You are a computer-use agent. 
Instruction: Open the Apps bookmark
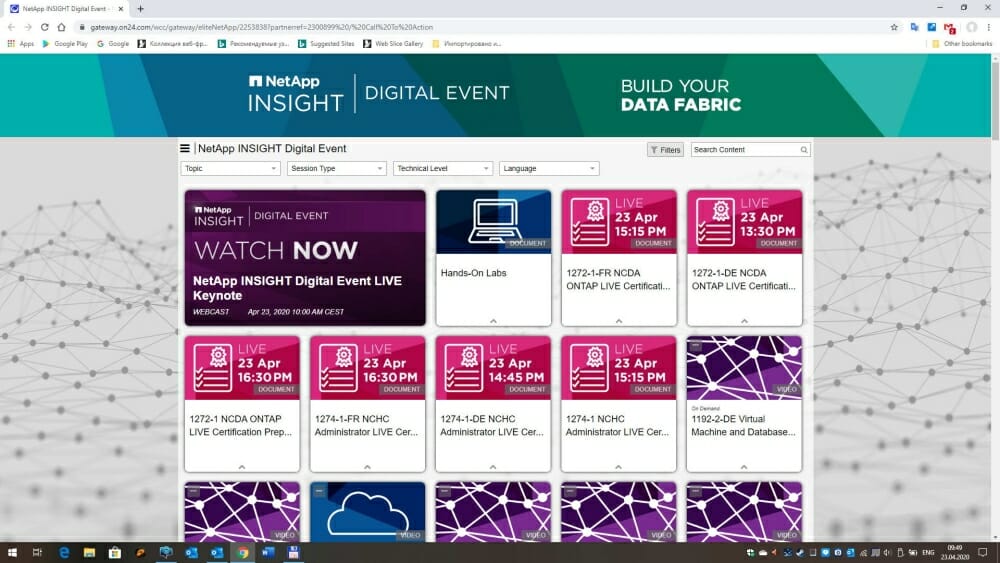click(20, 44)
